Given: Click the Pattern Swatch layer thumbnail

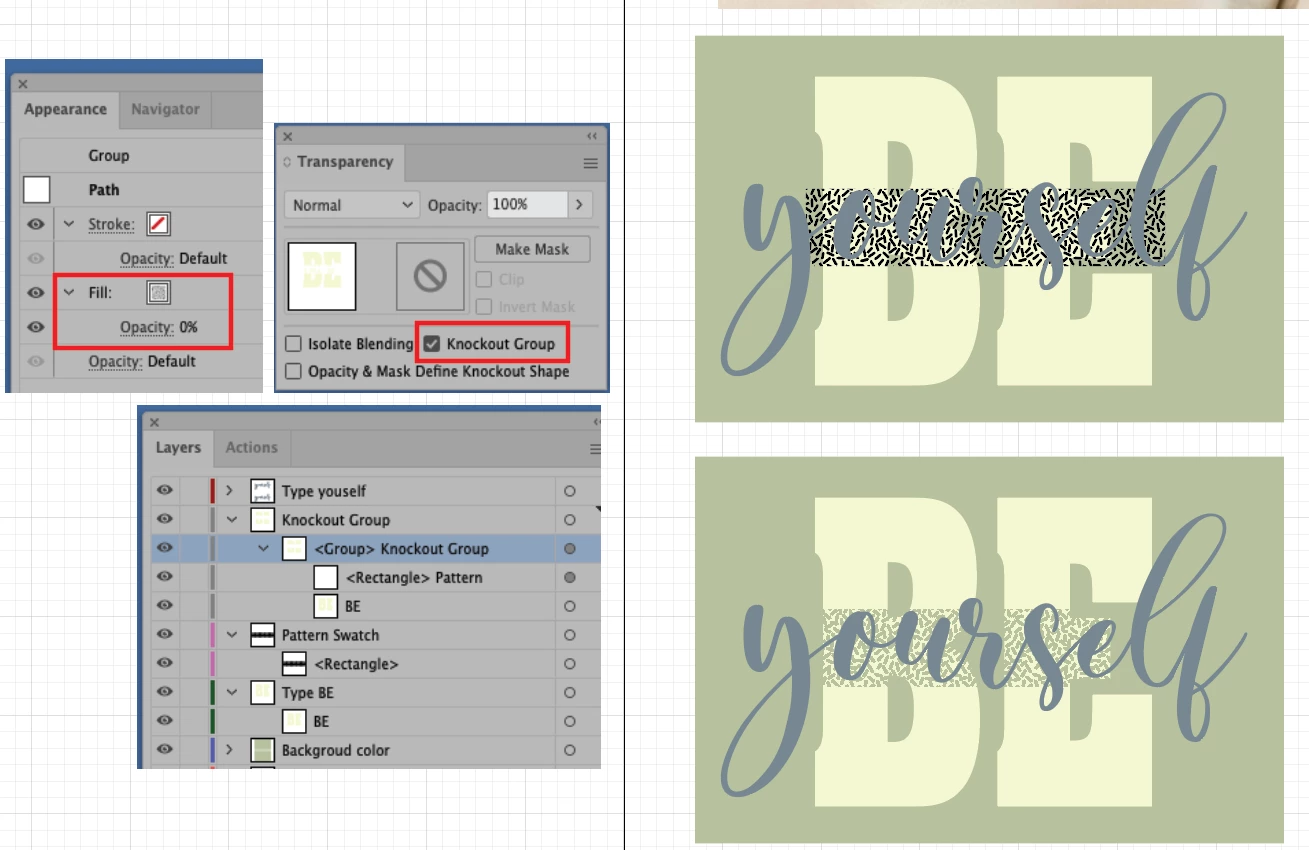Looking at the screenshot, I should 262,635.
